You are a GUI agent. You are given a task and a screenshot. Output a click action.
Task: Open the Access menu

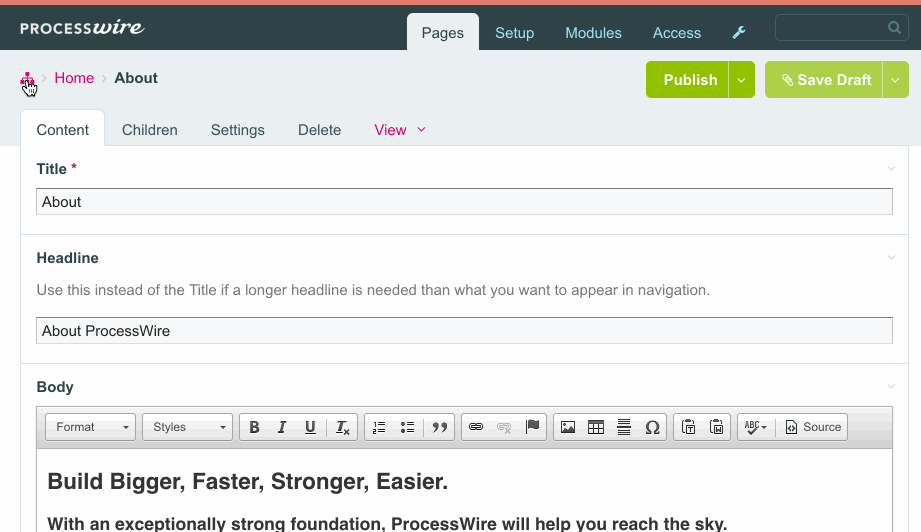point(677,33)
